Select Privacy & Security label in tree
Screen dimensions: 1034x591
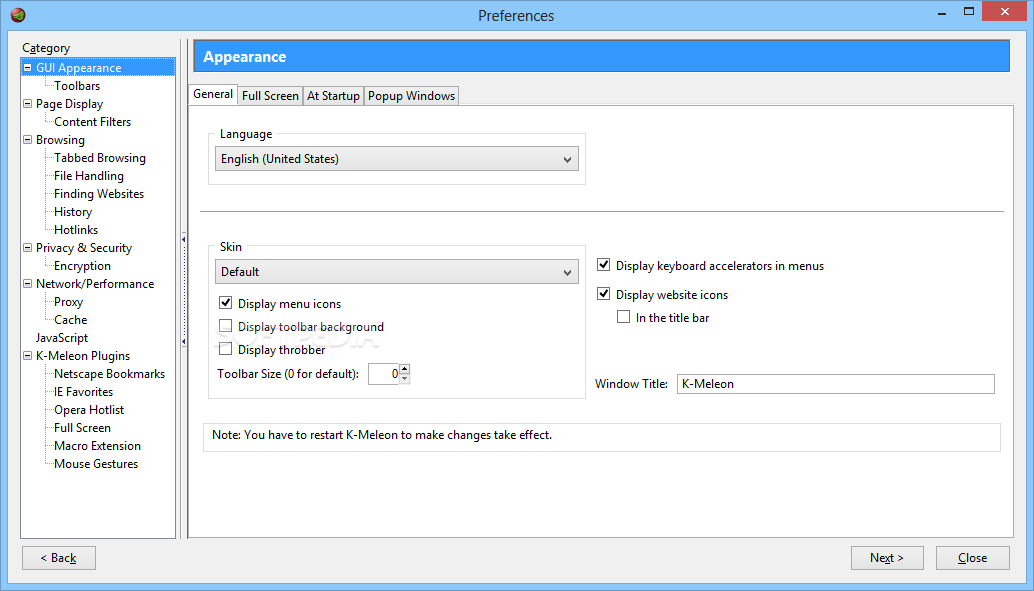pyautogui.click(x=84, y=247)
